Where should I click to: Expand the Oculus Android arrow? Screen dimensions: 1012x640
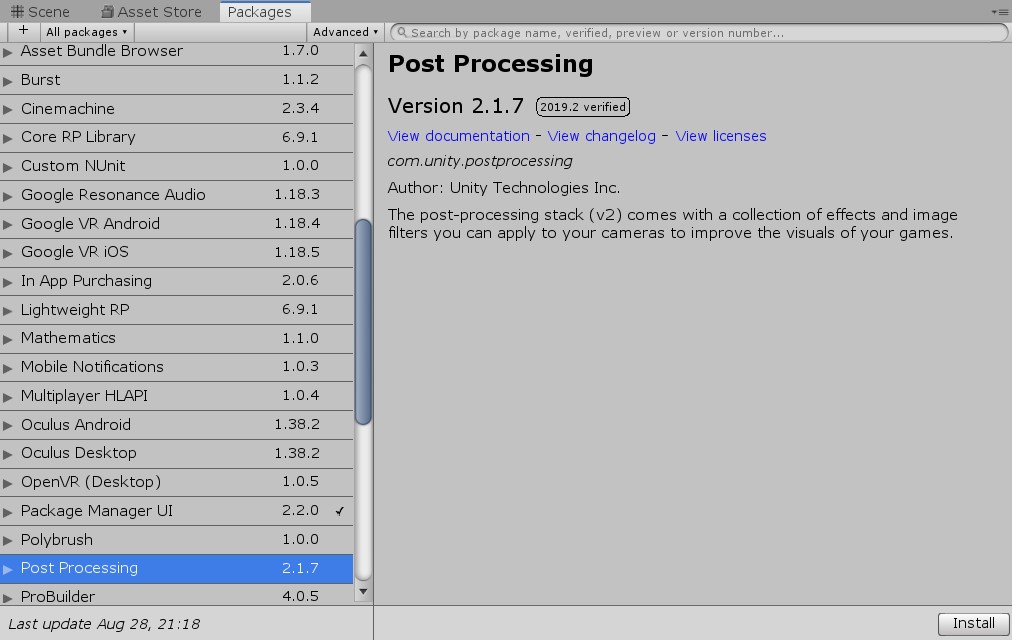(8, 425)
